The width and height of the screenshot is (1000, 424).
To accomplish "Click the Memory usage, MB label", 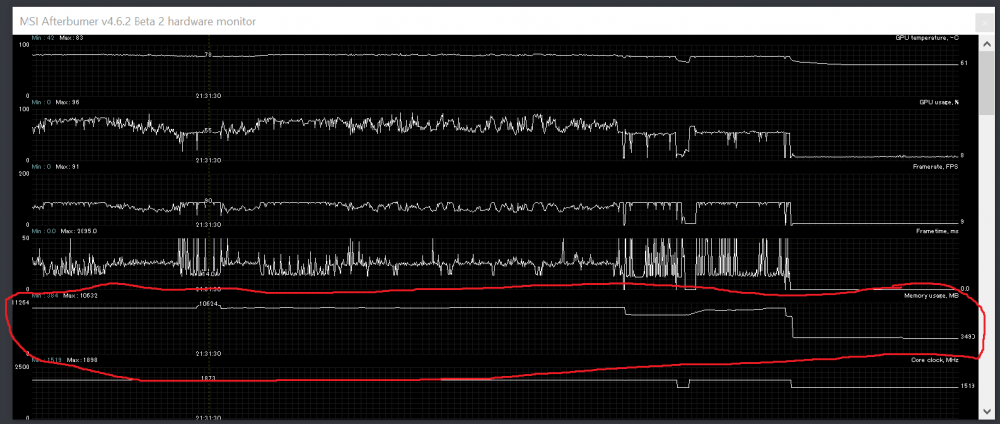I will 931,296.
